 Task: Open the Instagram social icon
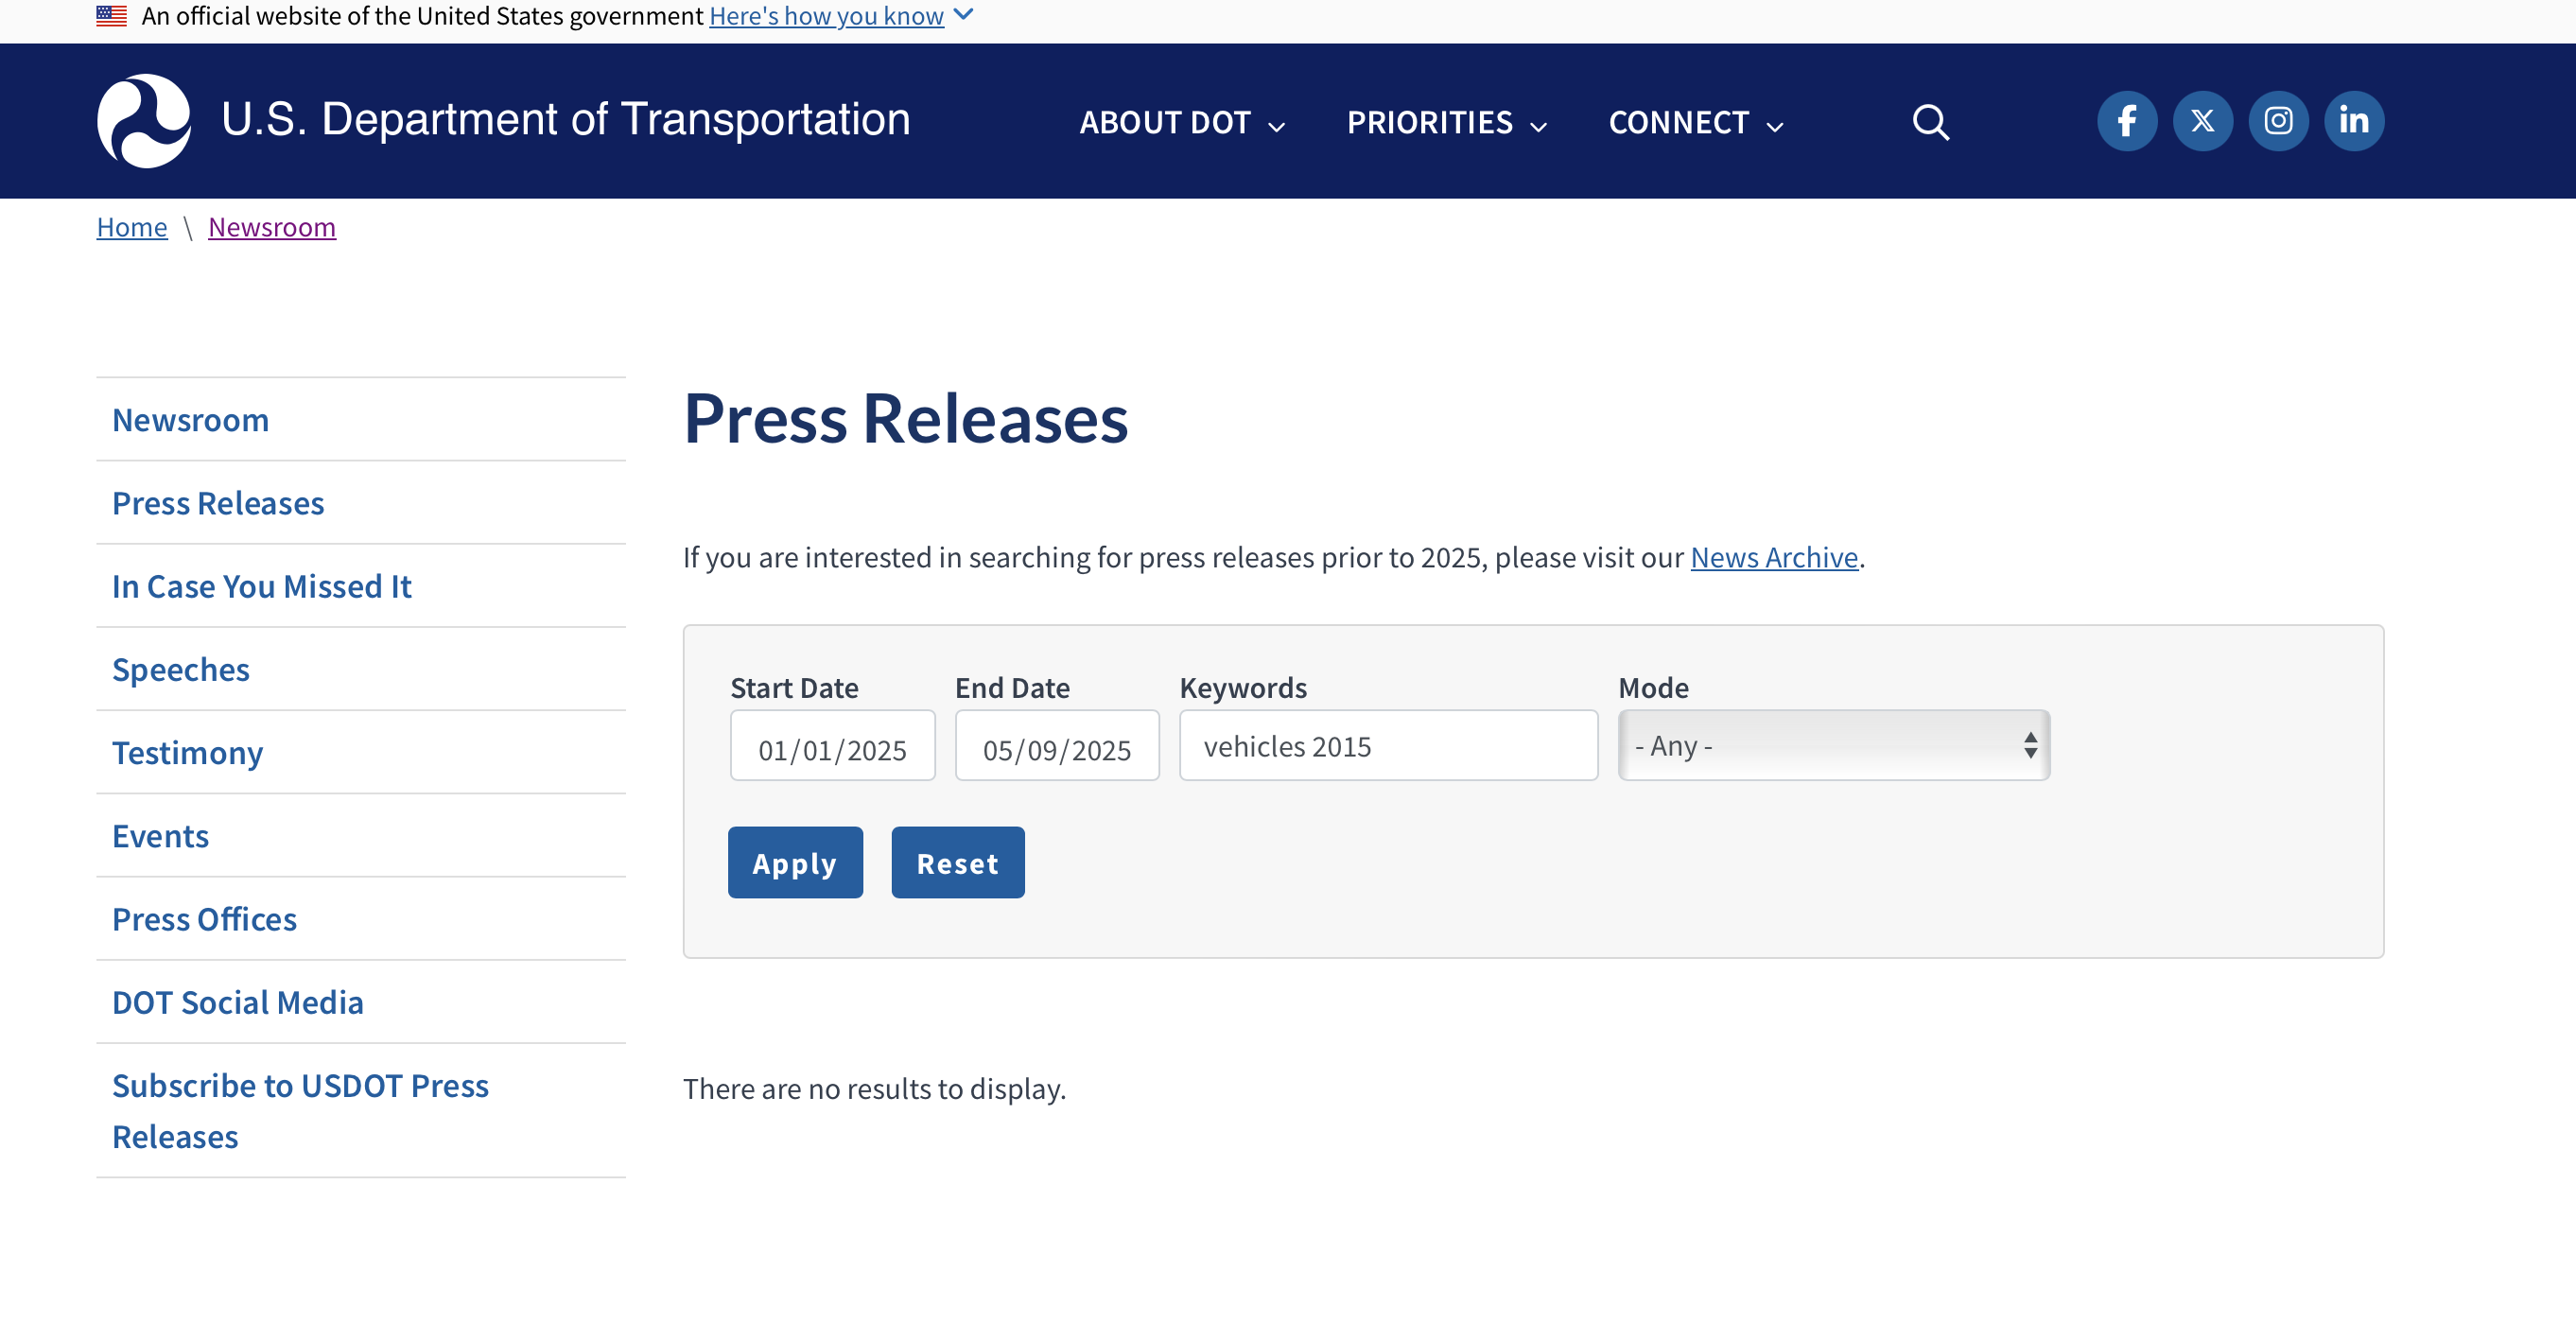[x=2278, y=121]
